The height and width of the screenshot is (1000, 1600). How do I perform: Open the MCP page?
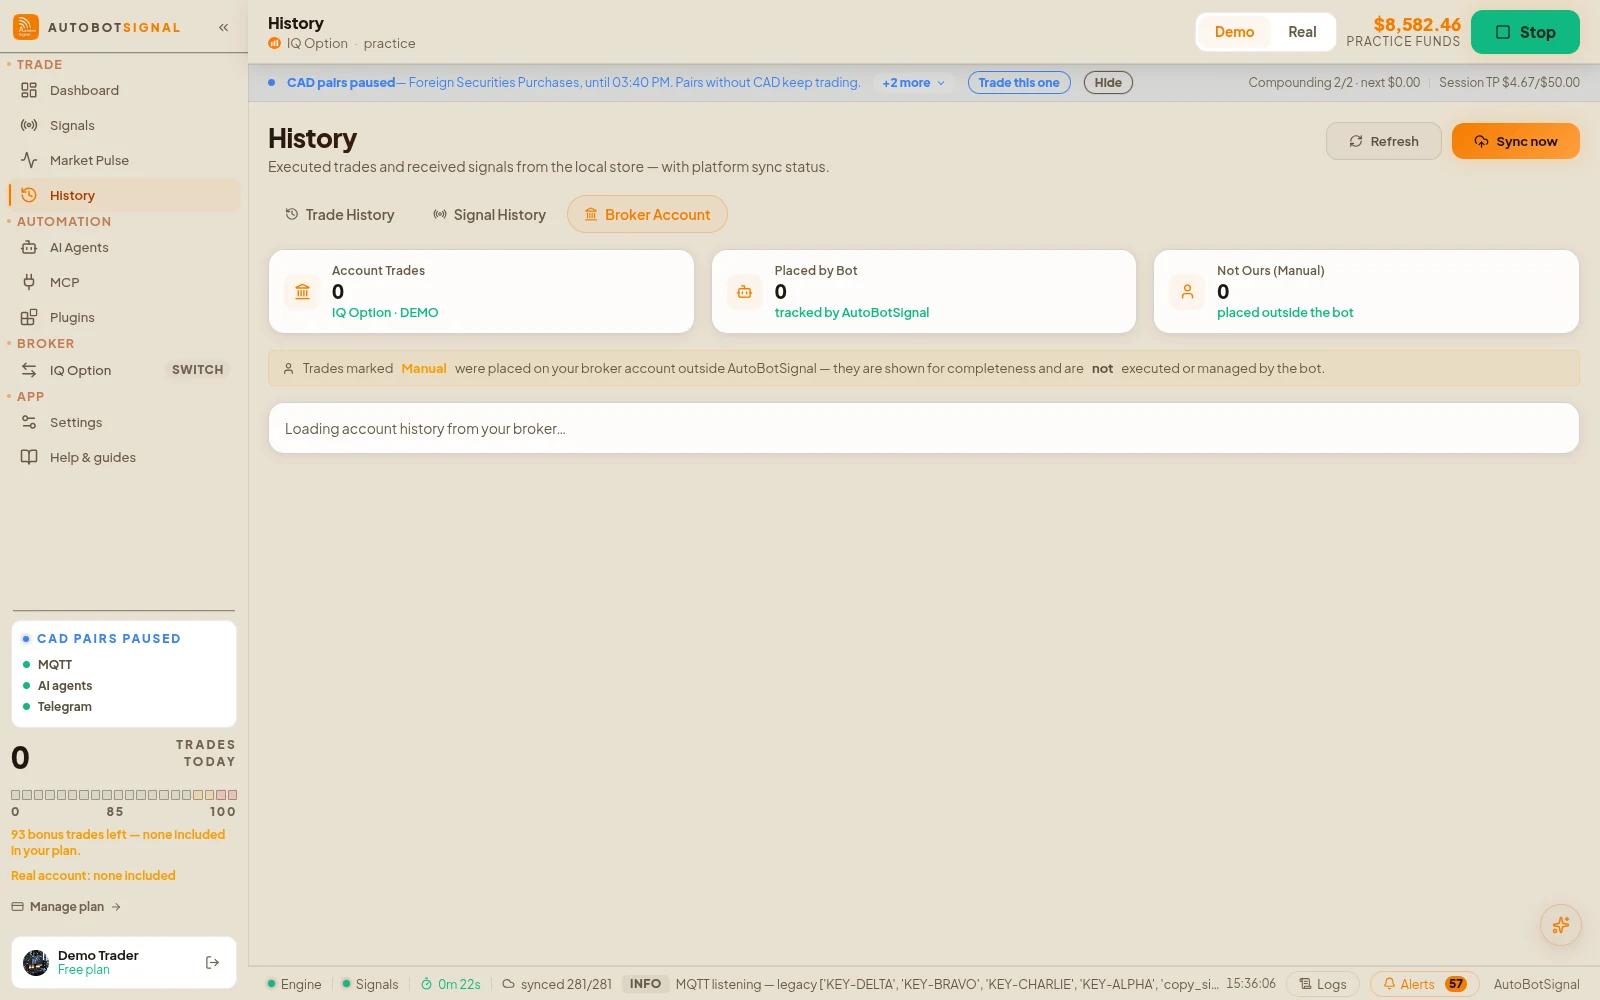(124, 282)
